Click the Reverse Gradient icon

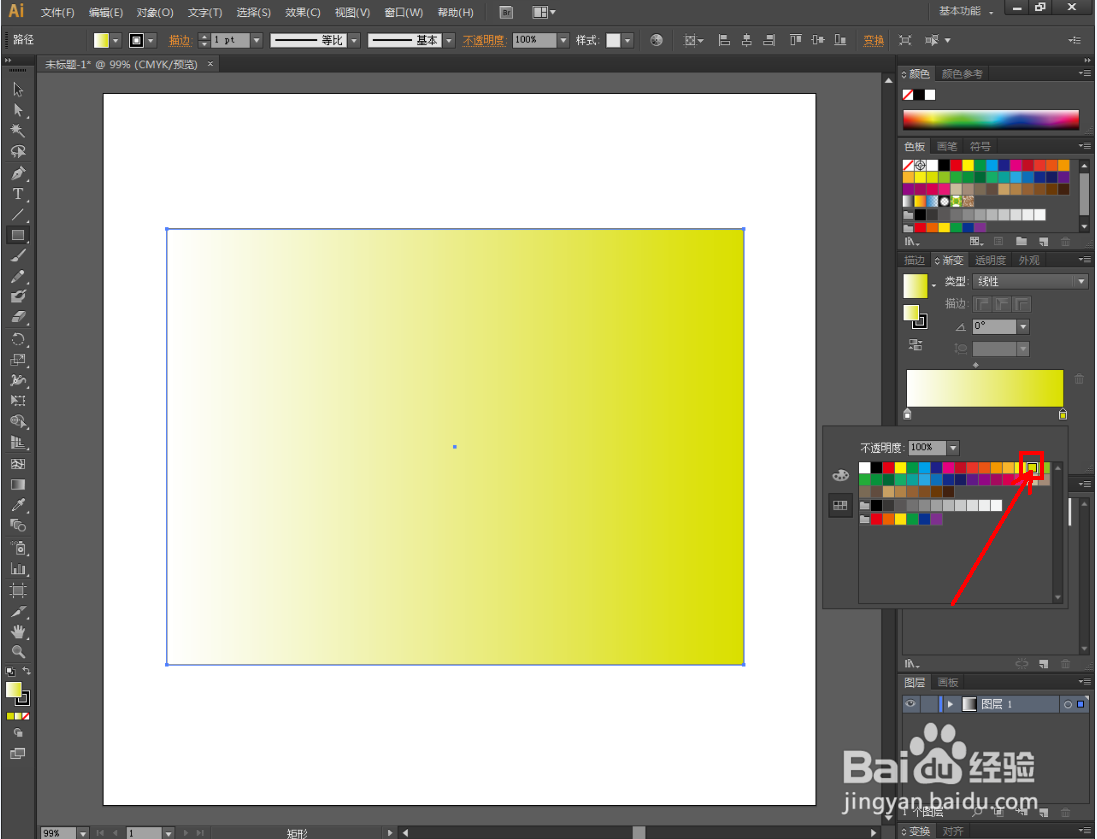pos(915,345)
